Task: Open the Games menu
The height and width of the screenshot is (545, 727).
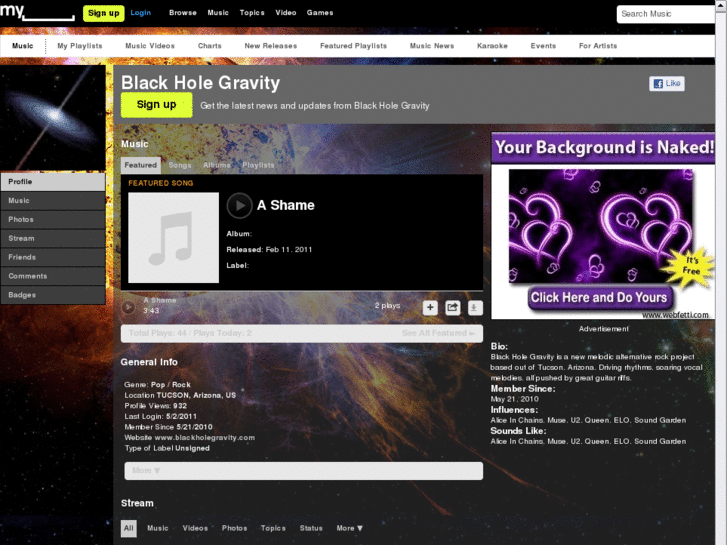Action: 320,13
